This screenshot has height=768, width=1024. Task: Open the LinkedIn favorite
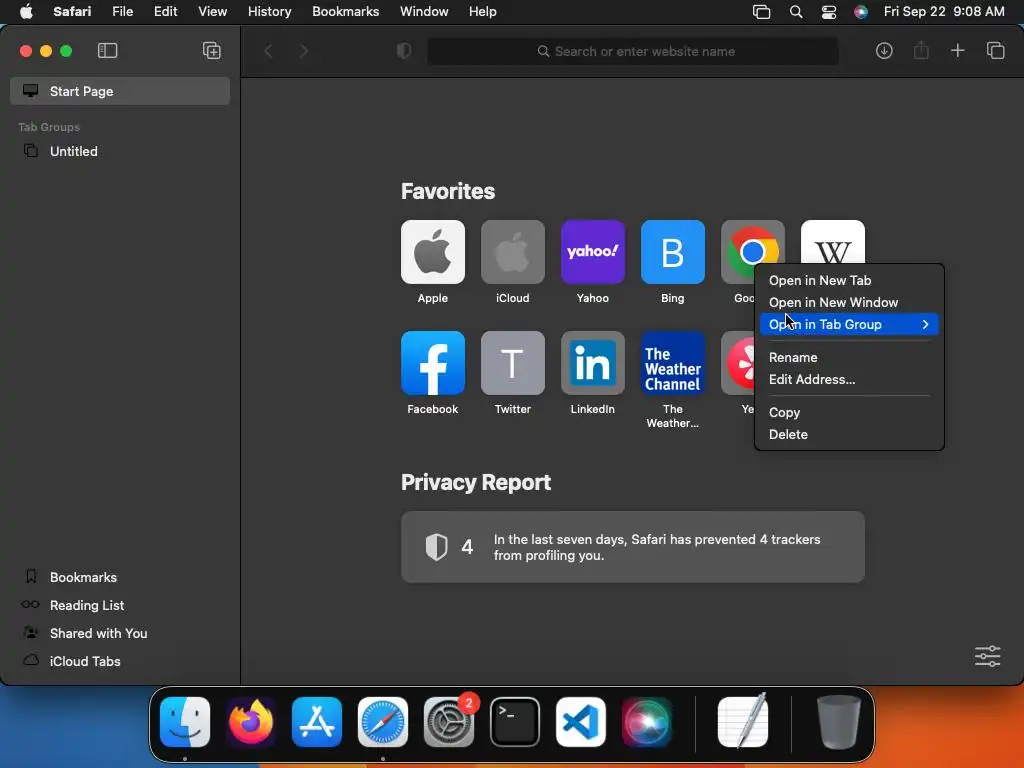click(593, 363)
